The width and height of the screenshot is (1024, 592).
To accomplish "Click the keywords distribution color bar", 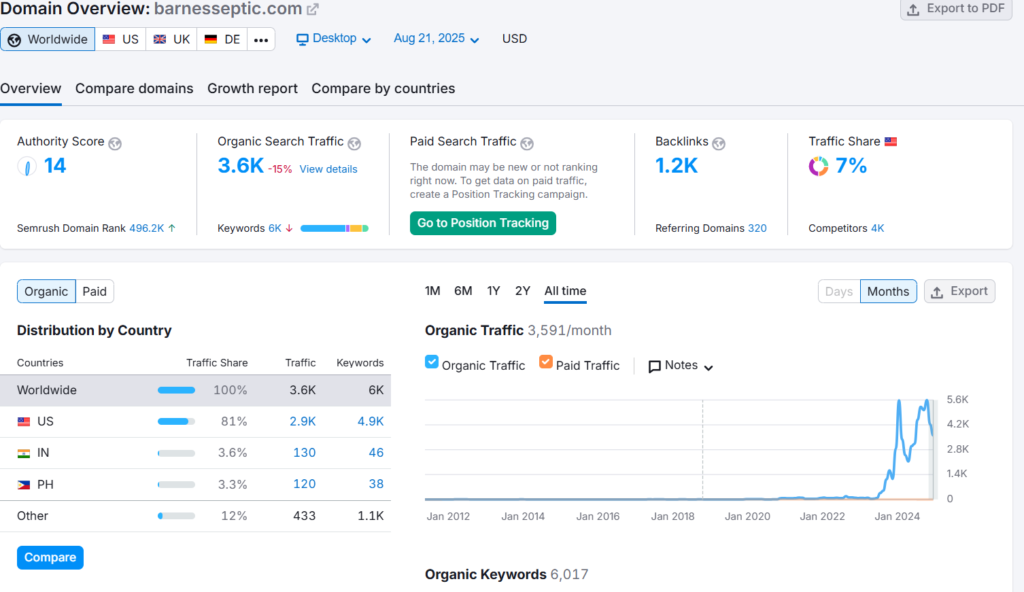I will pos(334,229).
